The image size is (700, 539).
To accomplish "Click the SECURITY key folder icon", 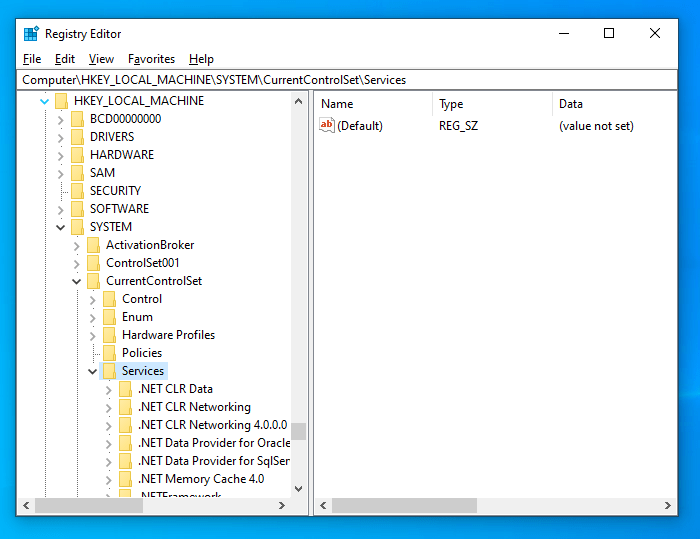I will click(77, 191).
